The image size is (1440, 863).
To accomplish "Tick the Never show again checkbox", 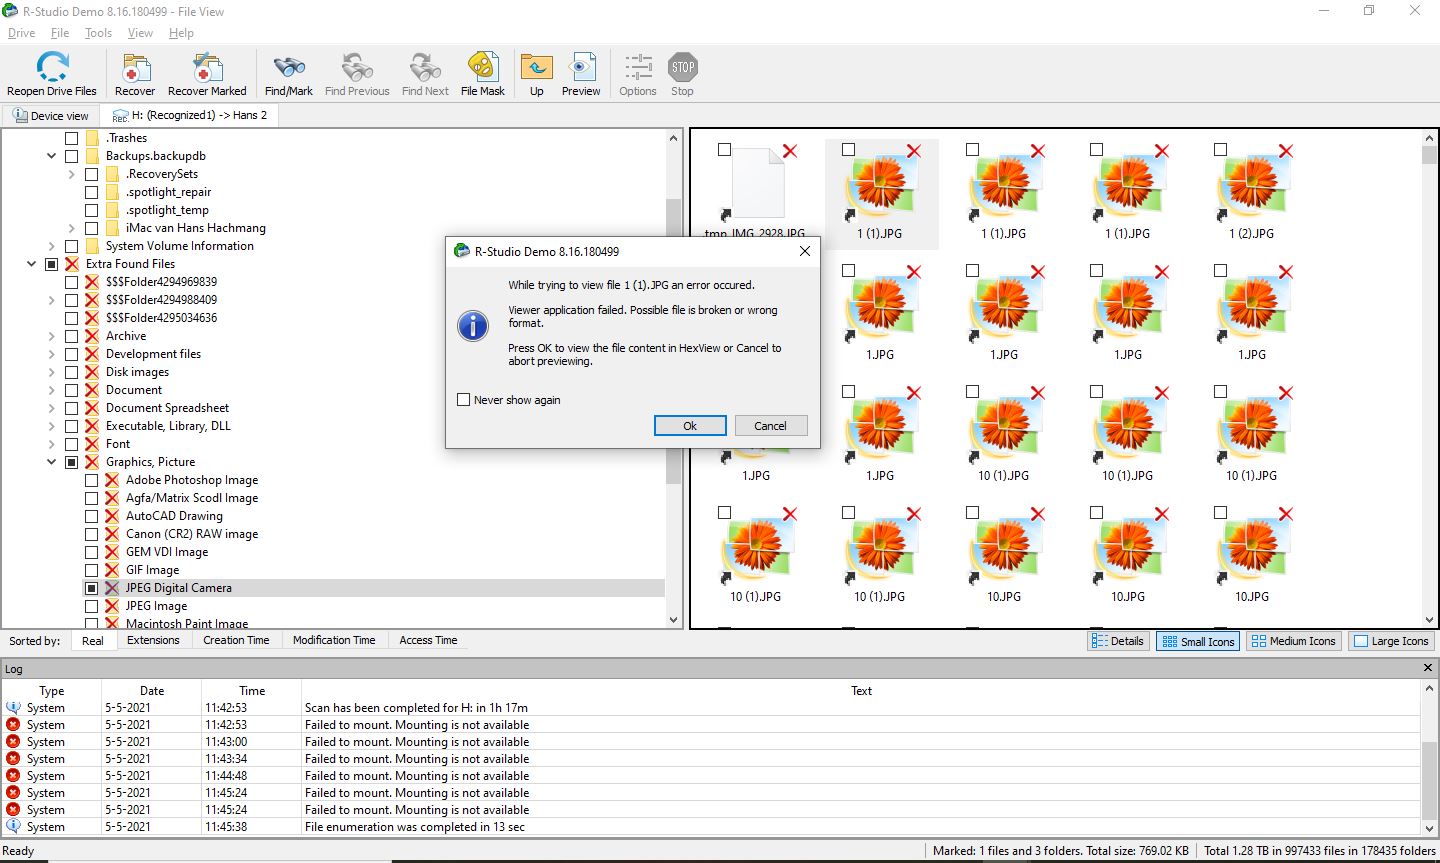I will [x=463, y=400].
